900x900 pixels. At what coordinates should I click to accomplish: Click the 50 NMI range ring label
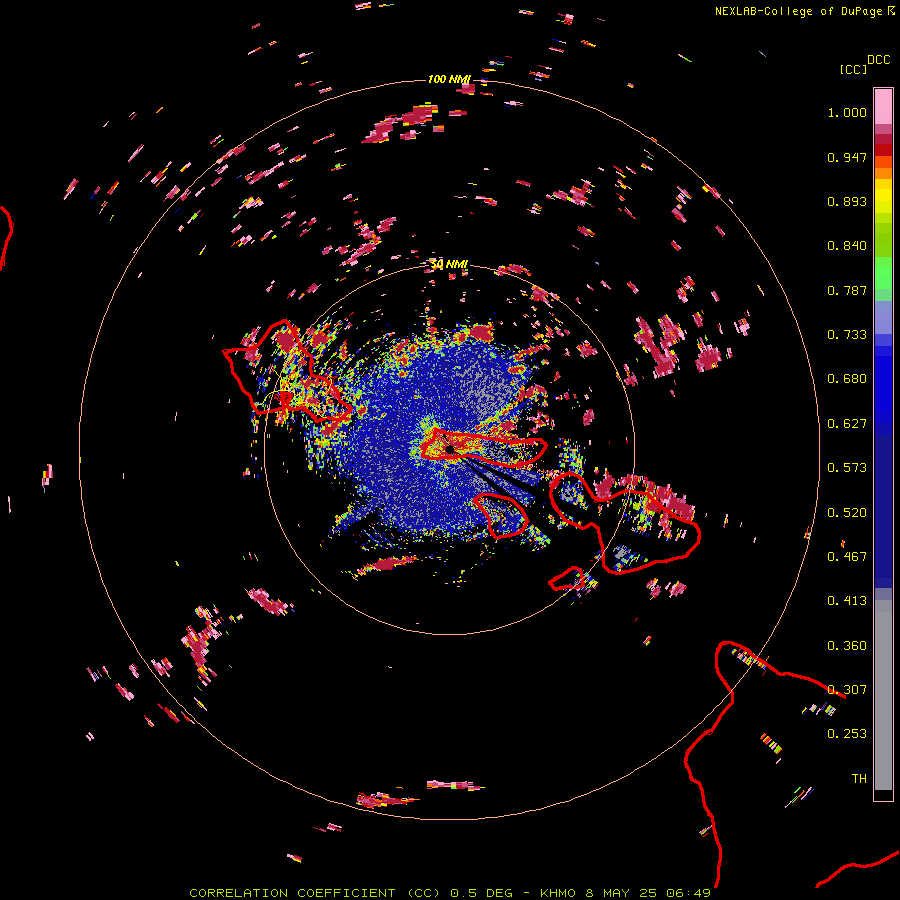click(x=449, y=265)
